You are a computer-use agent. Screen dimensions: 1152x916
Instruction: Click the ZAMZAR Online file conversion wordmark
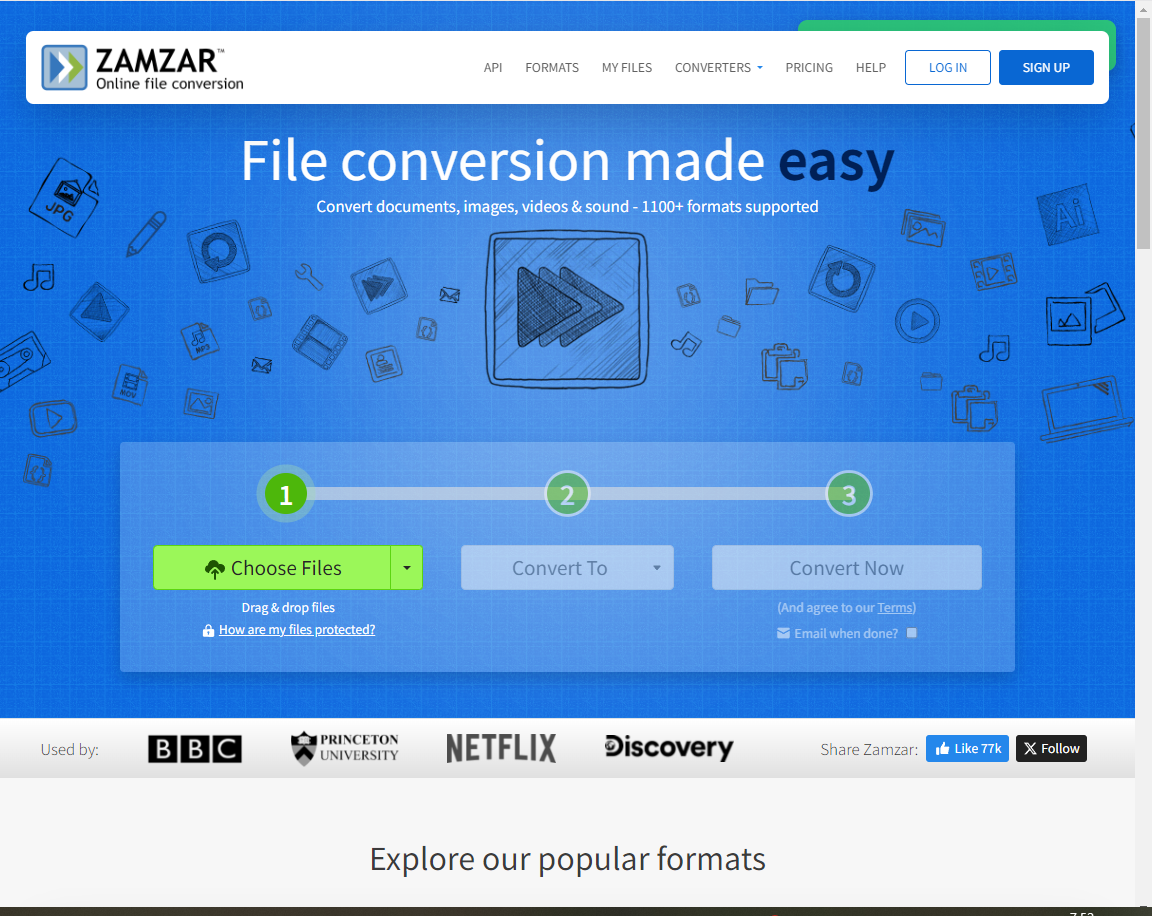170,69
